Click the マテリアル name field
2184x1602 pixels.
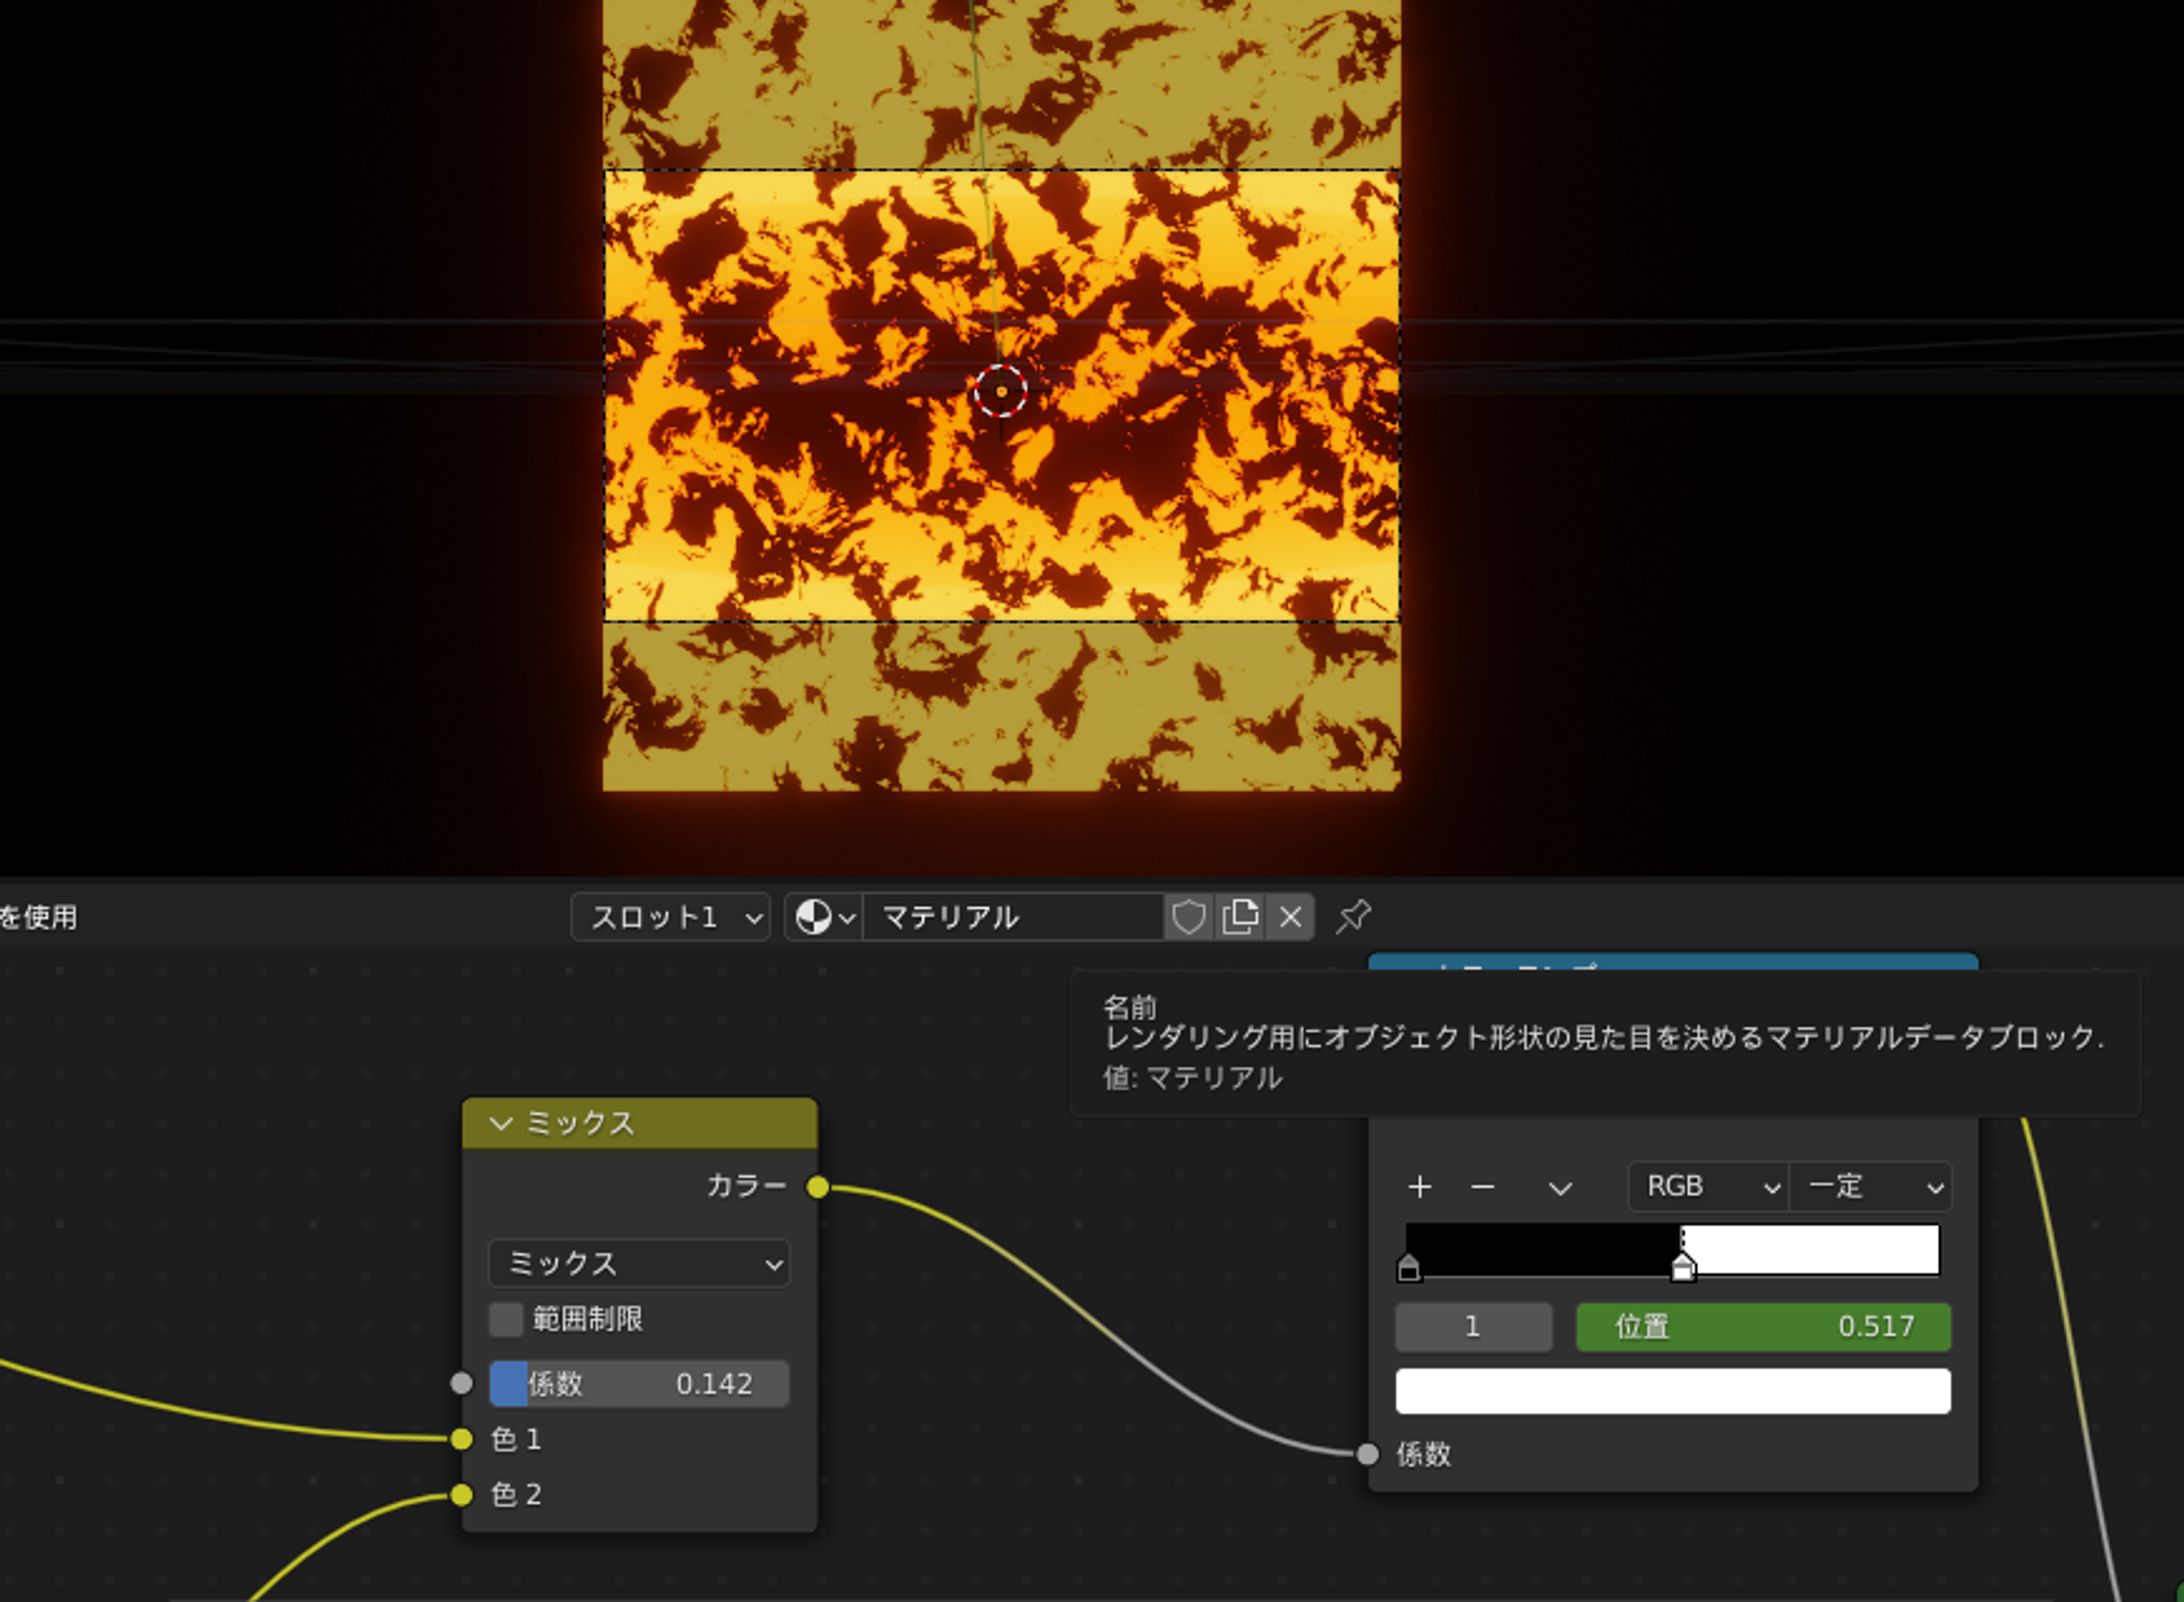coord(1010,917)
